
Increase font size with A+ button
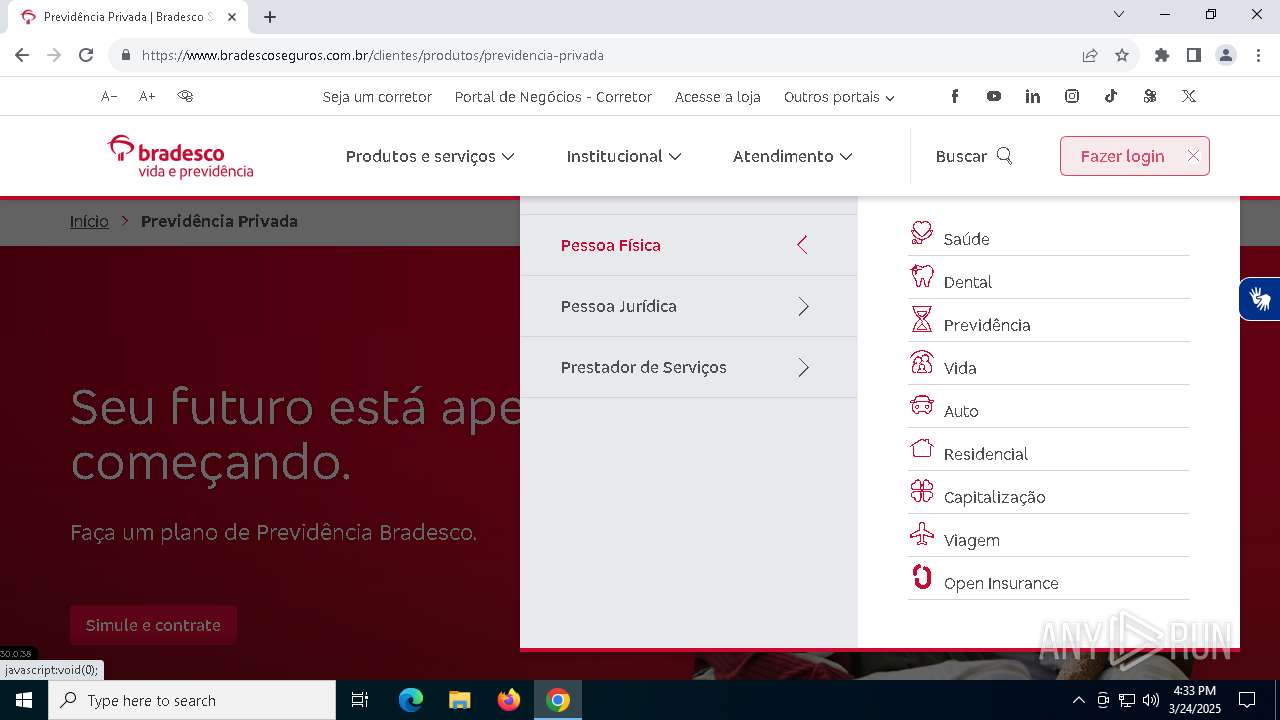[147, 96]
